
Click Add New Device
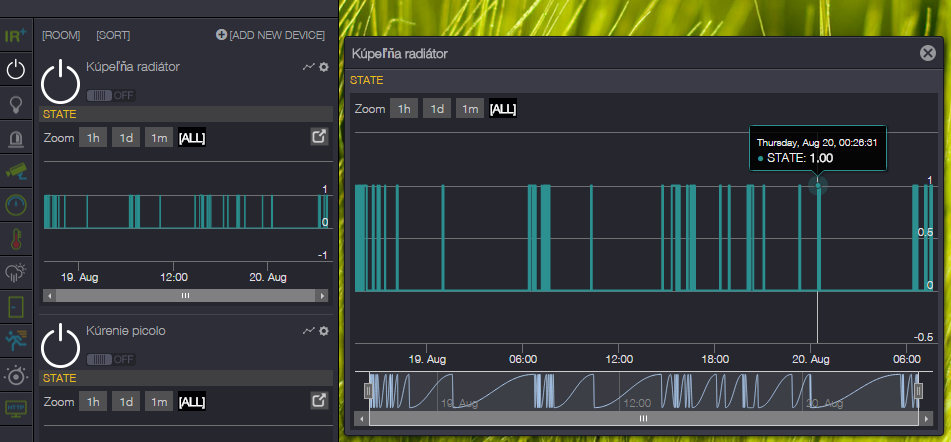(x=271, y=35)
